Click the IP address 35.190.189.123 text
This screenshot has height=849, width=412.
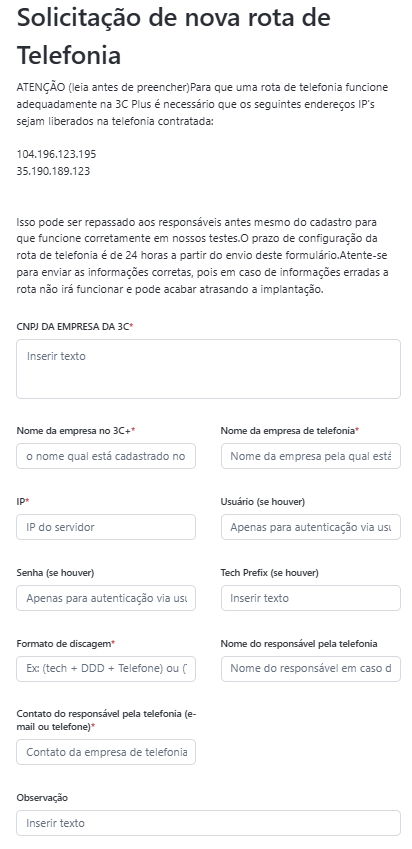tap(53, 171)
